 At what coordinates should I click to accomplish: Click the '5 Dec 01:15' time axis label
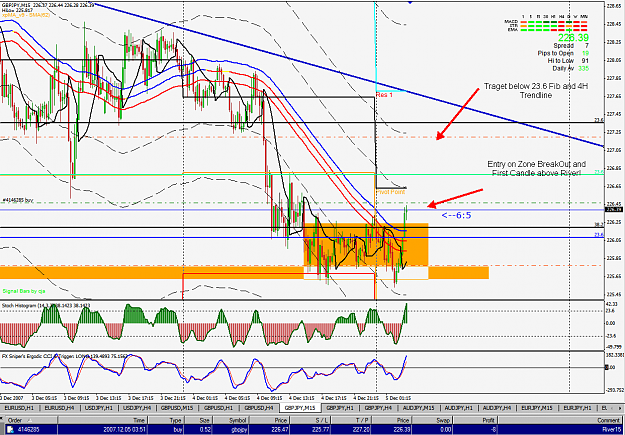[x=399, y=399]
